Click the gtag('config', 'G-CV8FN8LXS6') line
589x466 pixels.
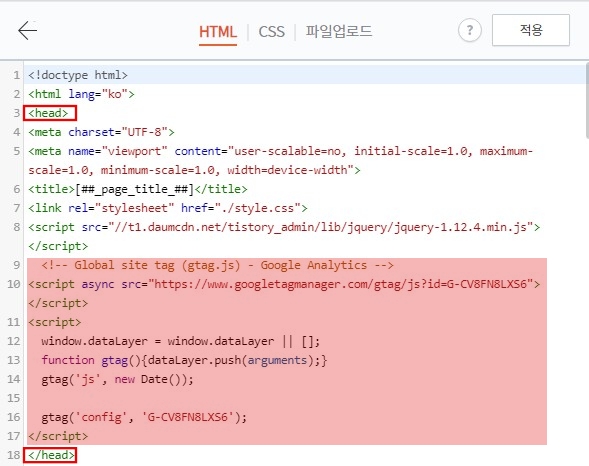(144, 417)
